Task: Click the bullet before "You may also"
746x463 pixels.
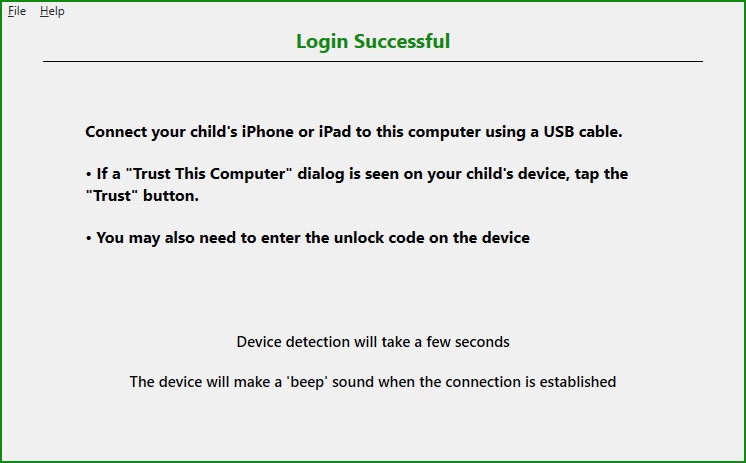Action: click(x=88, y=238)
